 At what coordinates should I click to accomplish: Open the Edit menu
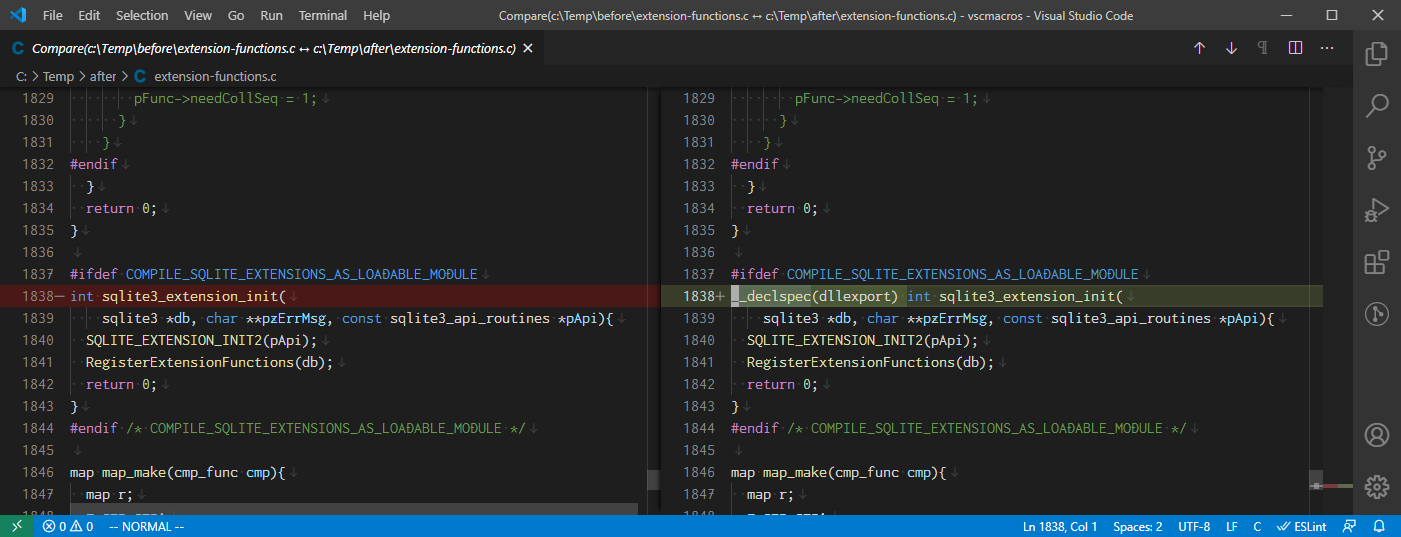(x=89, y=16)
